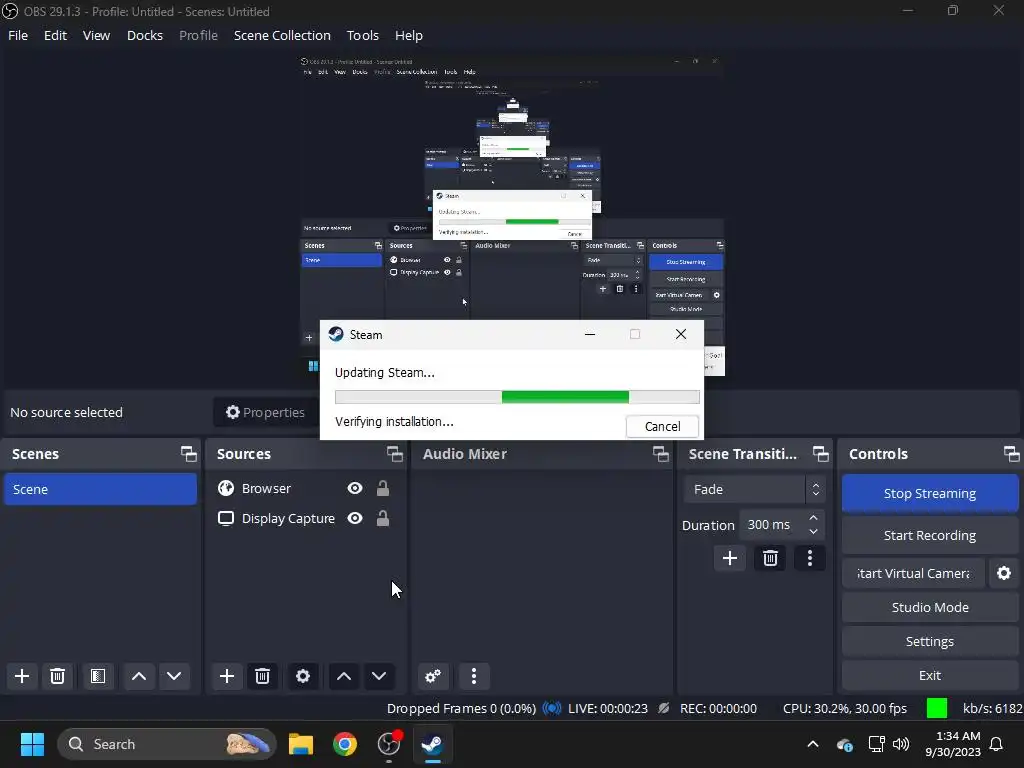1024x768 pixels.
Task: Open the Fade transition dropdown
Action: click(754, 489)
